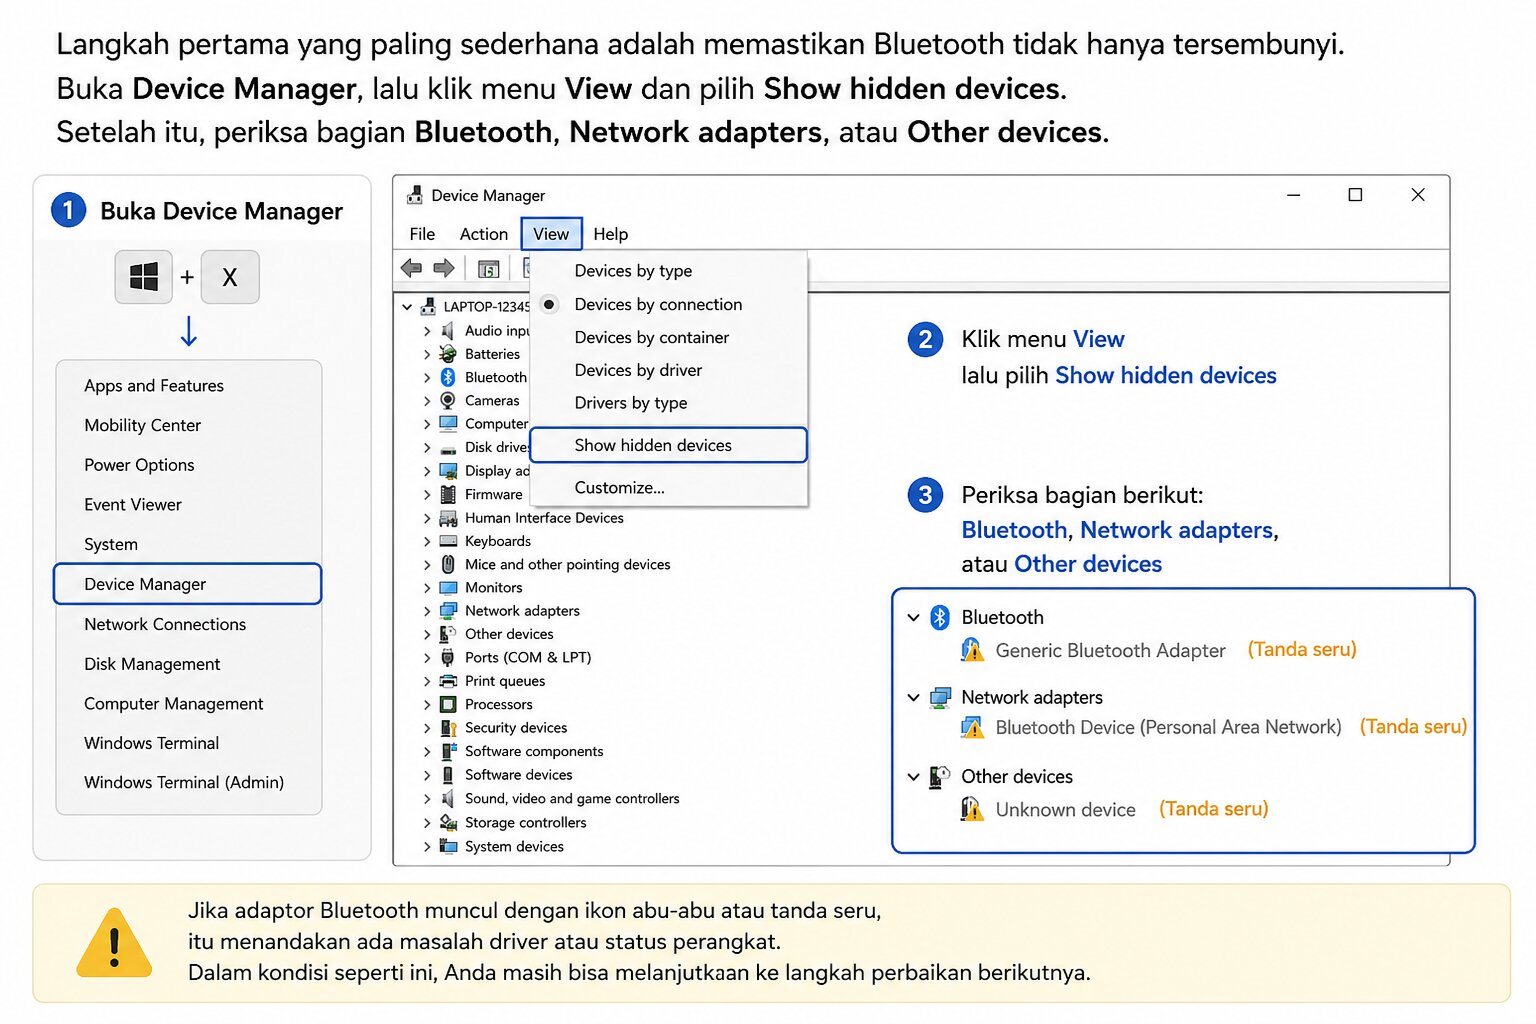
Task: Expand the Other devices chevron in device tree
Action: point(427,634)
